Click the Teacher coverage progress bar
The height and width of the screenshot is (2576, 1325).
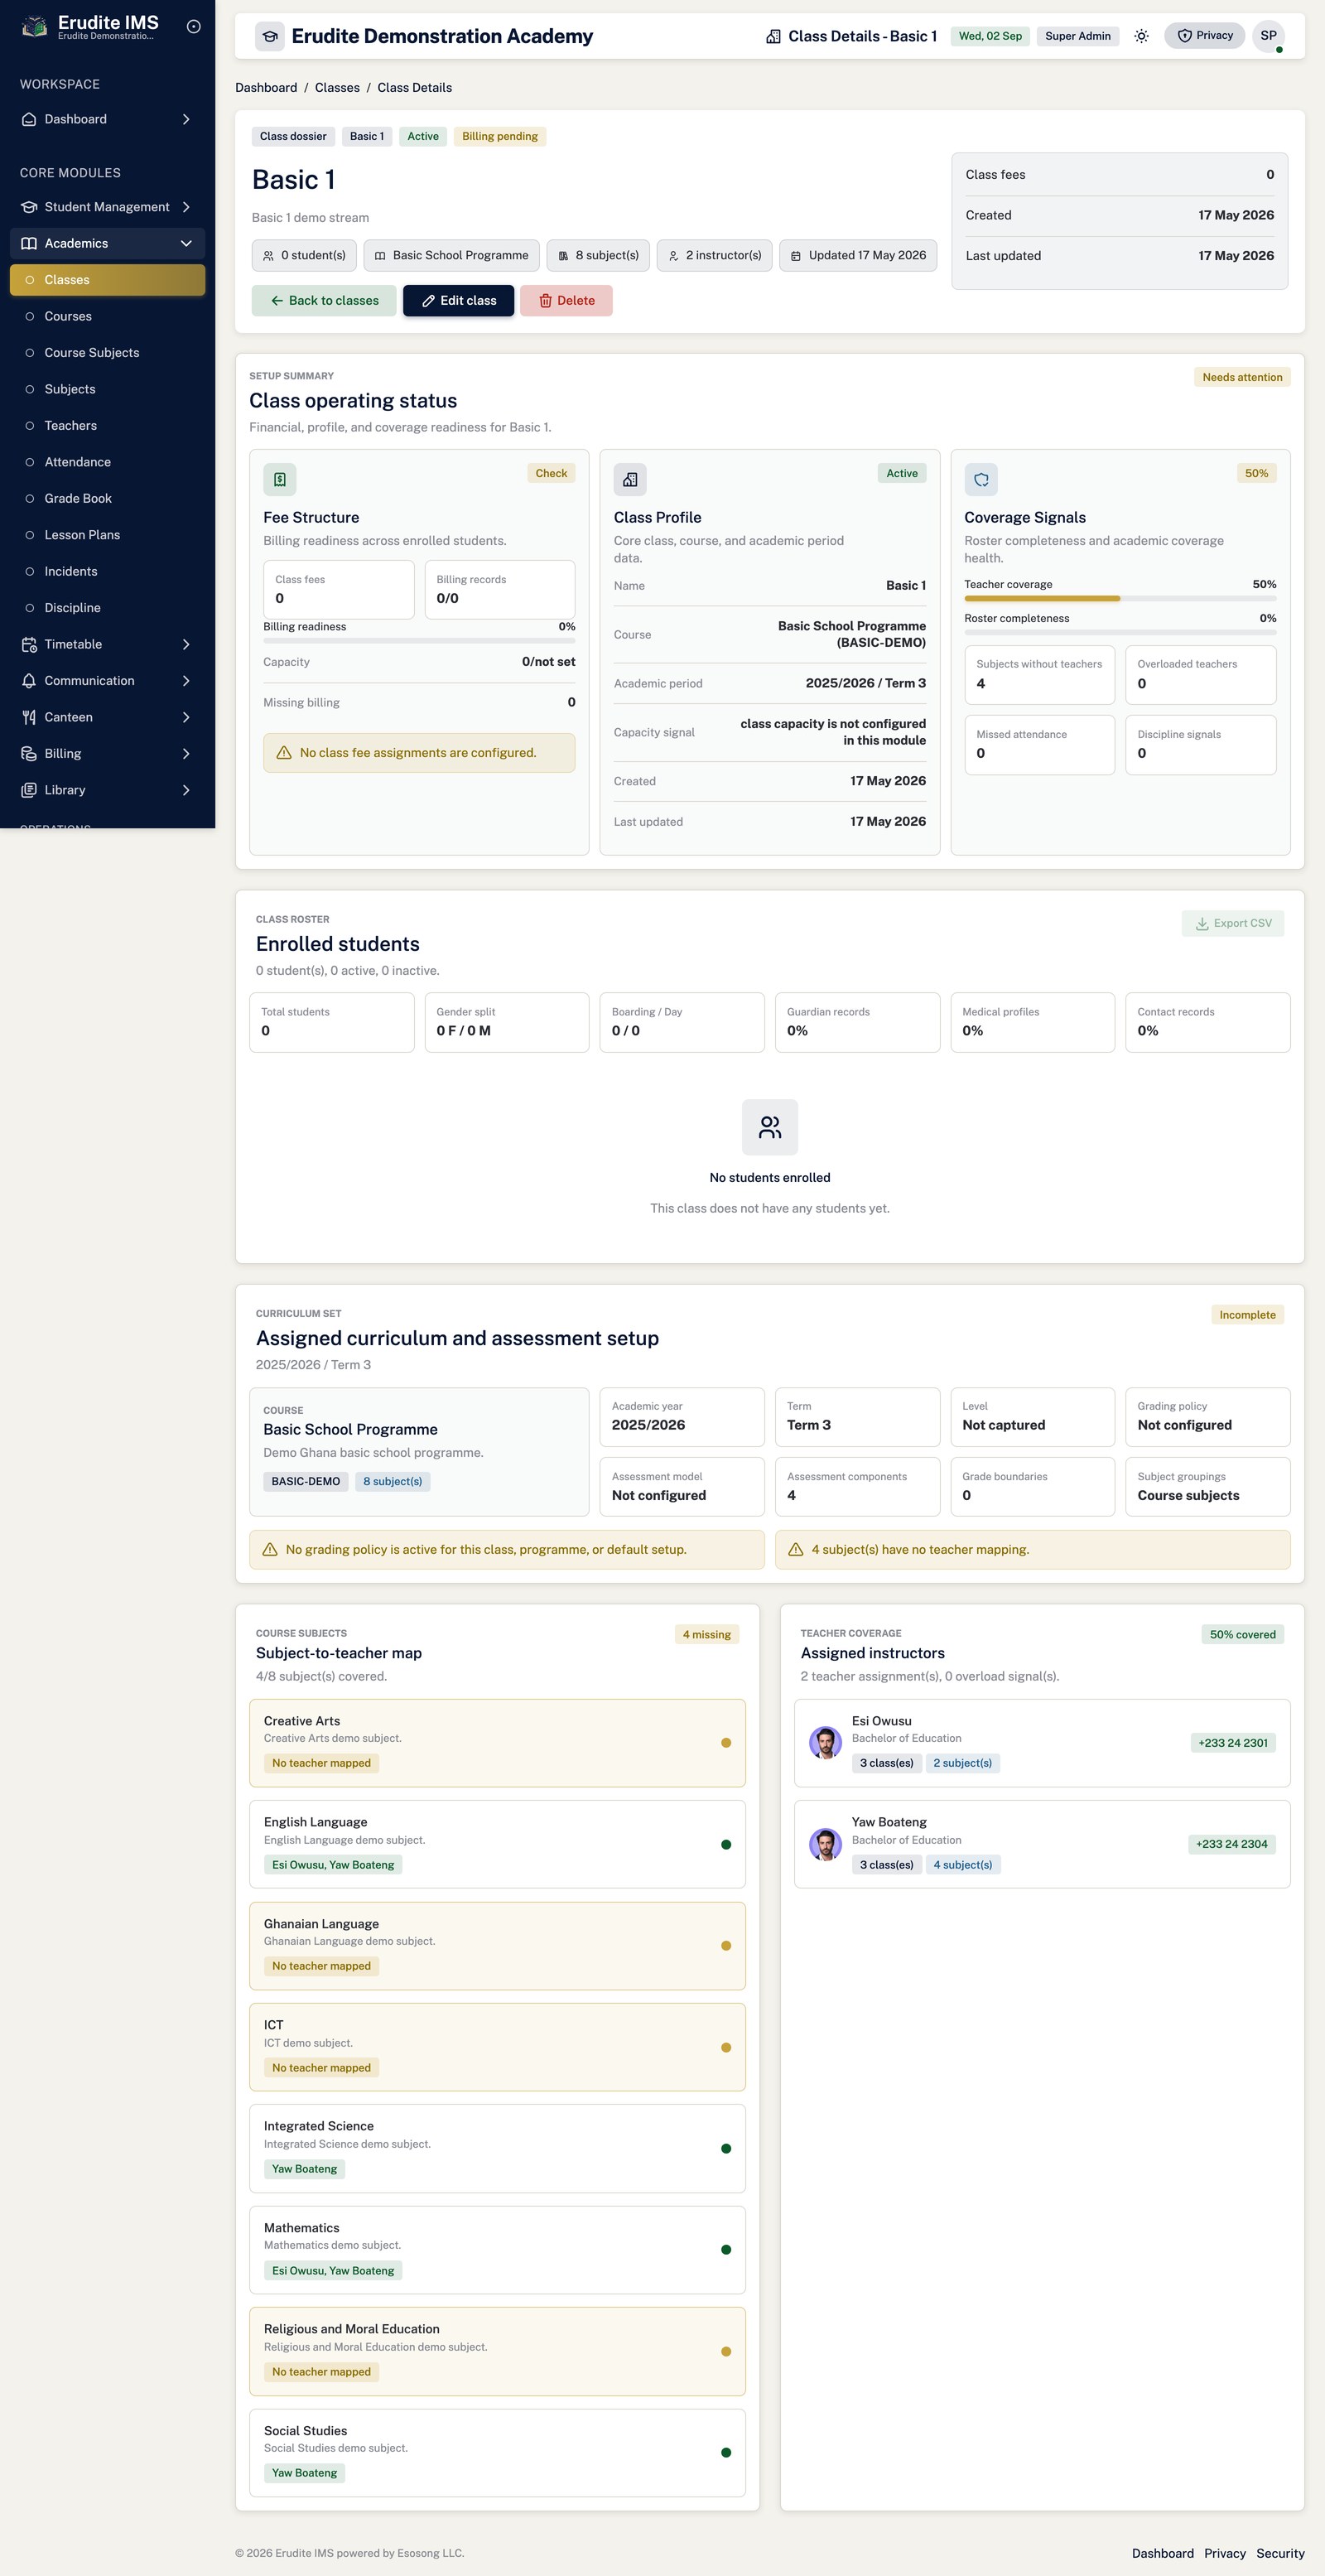point(1120,599)
